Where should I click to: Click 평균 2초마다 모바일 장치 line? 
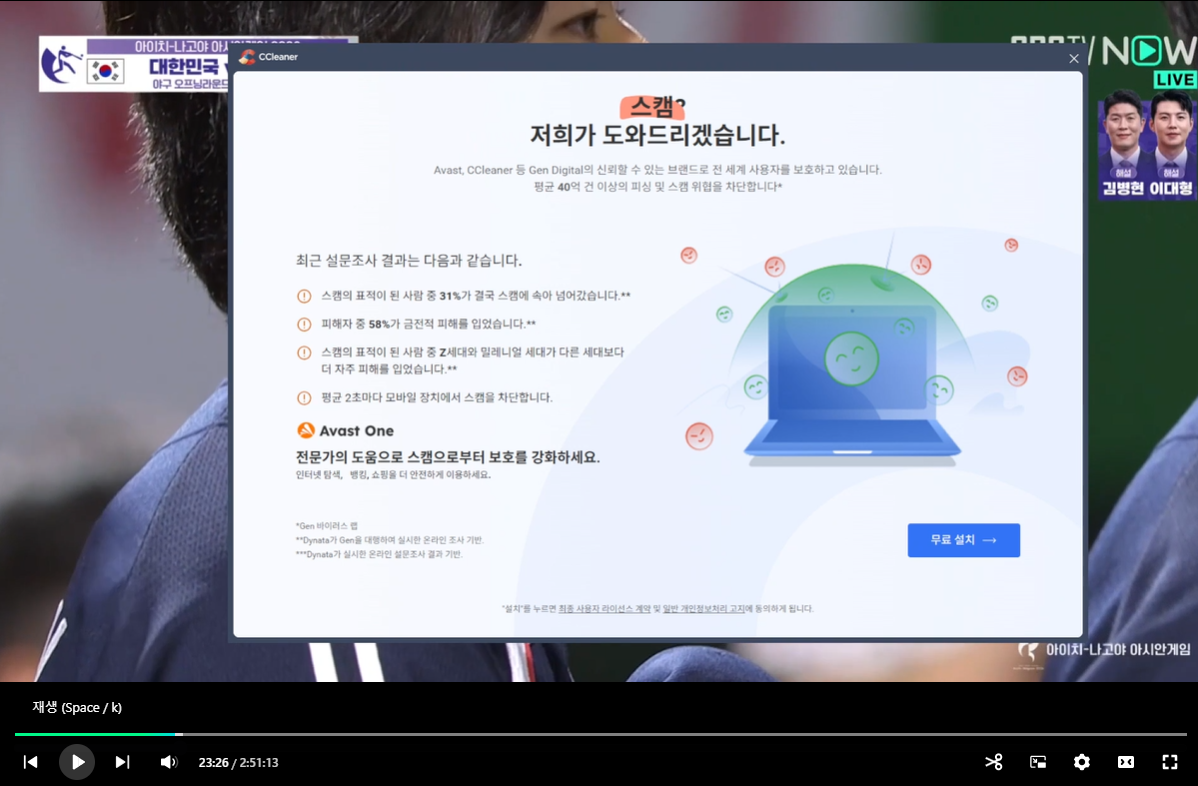click(x=425, y=397)
